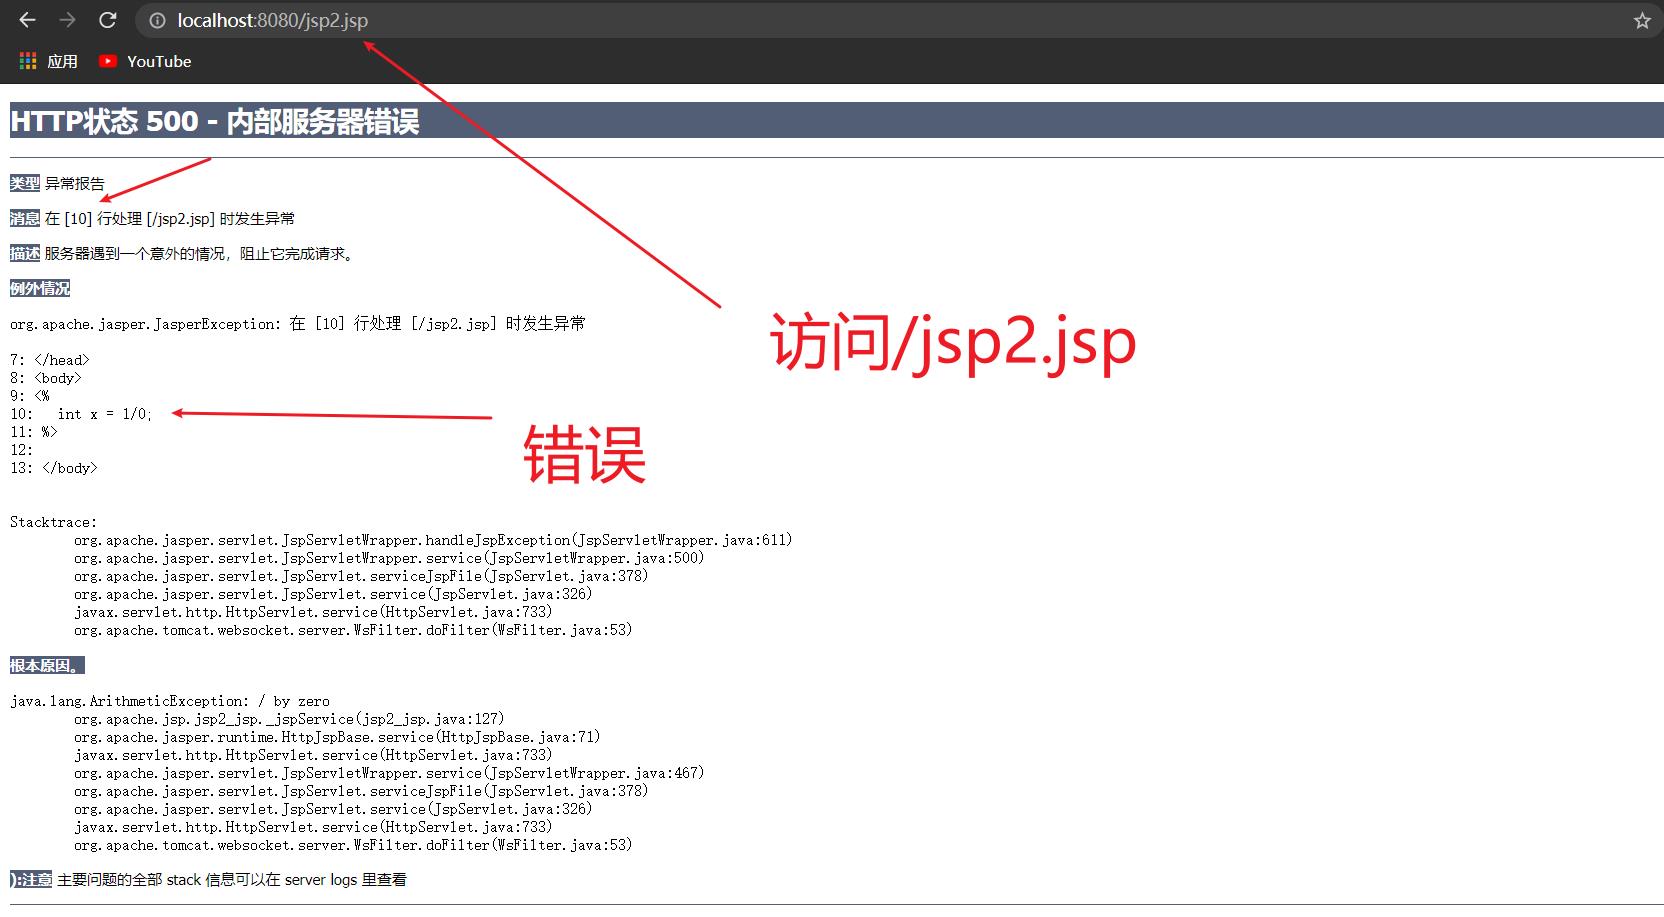Click the 例外情况 heading
The height and width of the screenshot is (917, 1664).
coord(40,288)
